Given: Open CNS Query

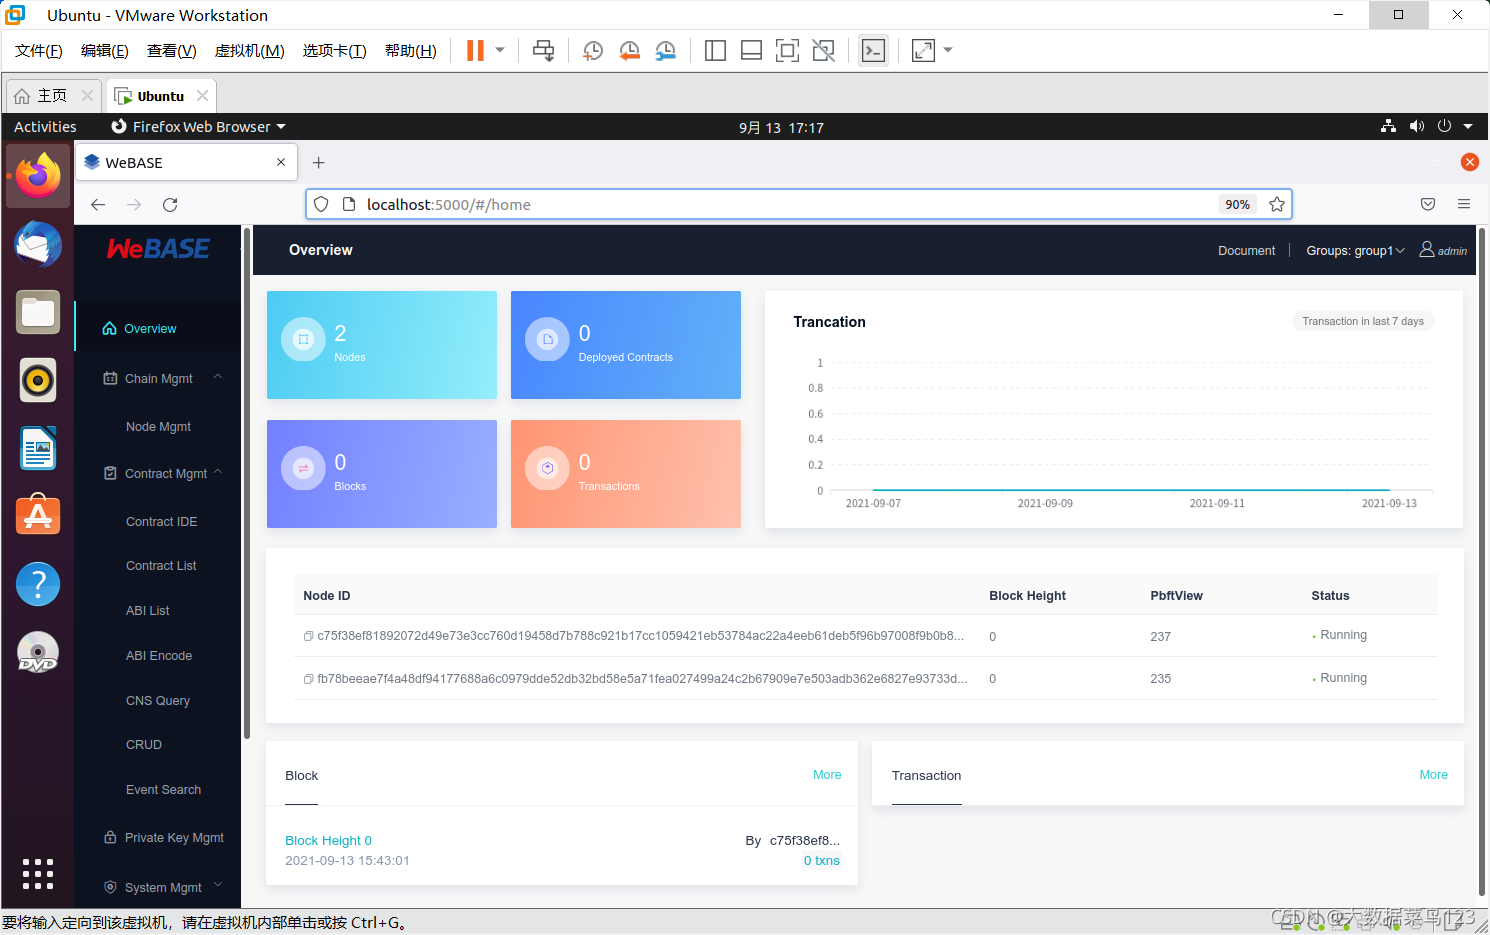Looking at the screenshot, I should click(157, 701).
